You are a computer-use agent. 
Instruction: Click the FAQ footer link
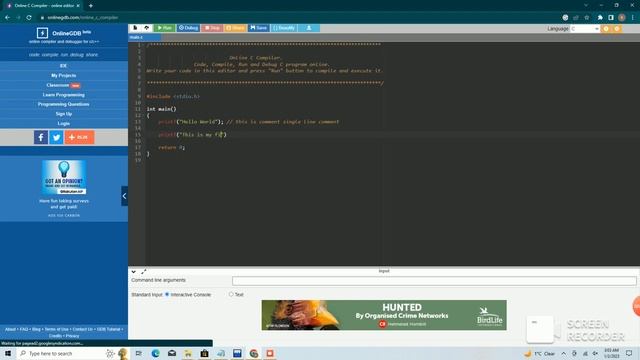pos(24,329)
